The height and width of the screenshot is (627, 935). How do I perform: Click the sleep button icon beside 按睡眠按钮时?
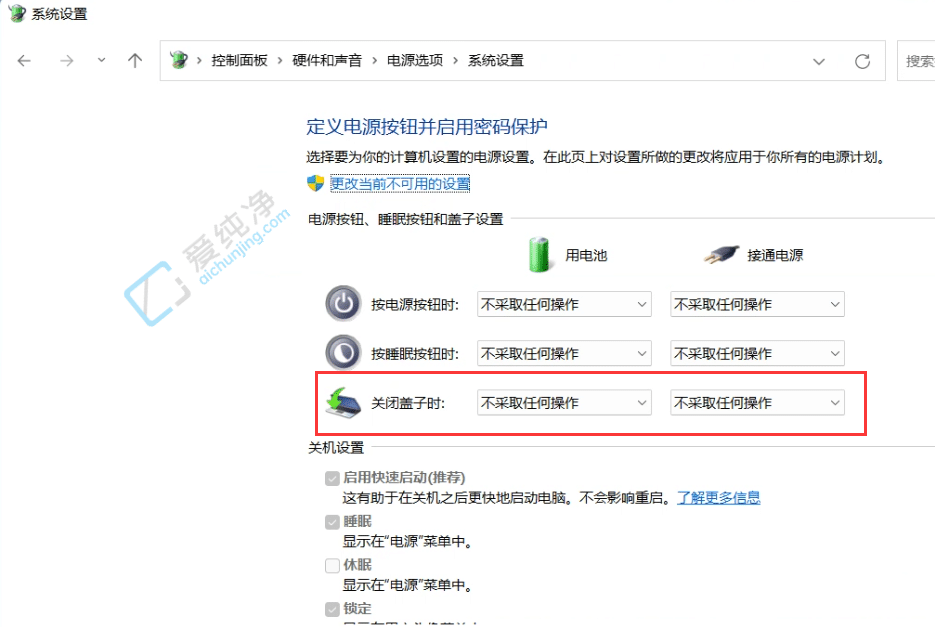[x=343, y=353]
